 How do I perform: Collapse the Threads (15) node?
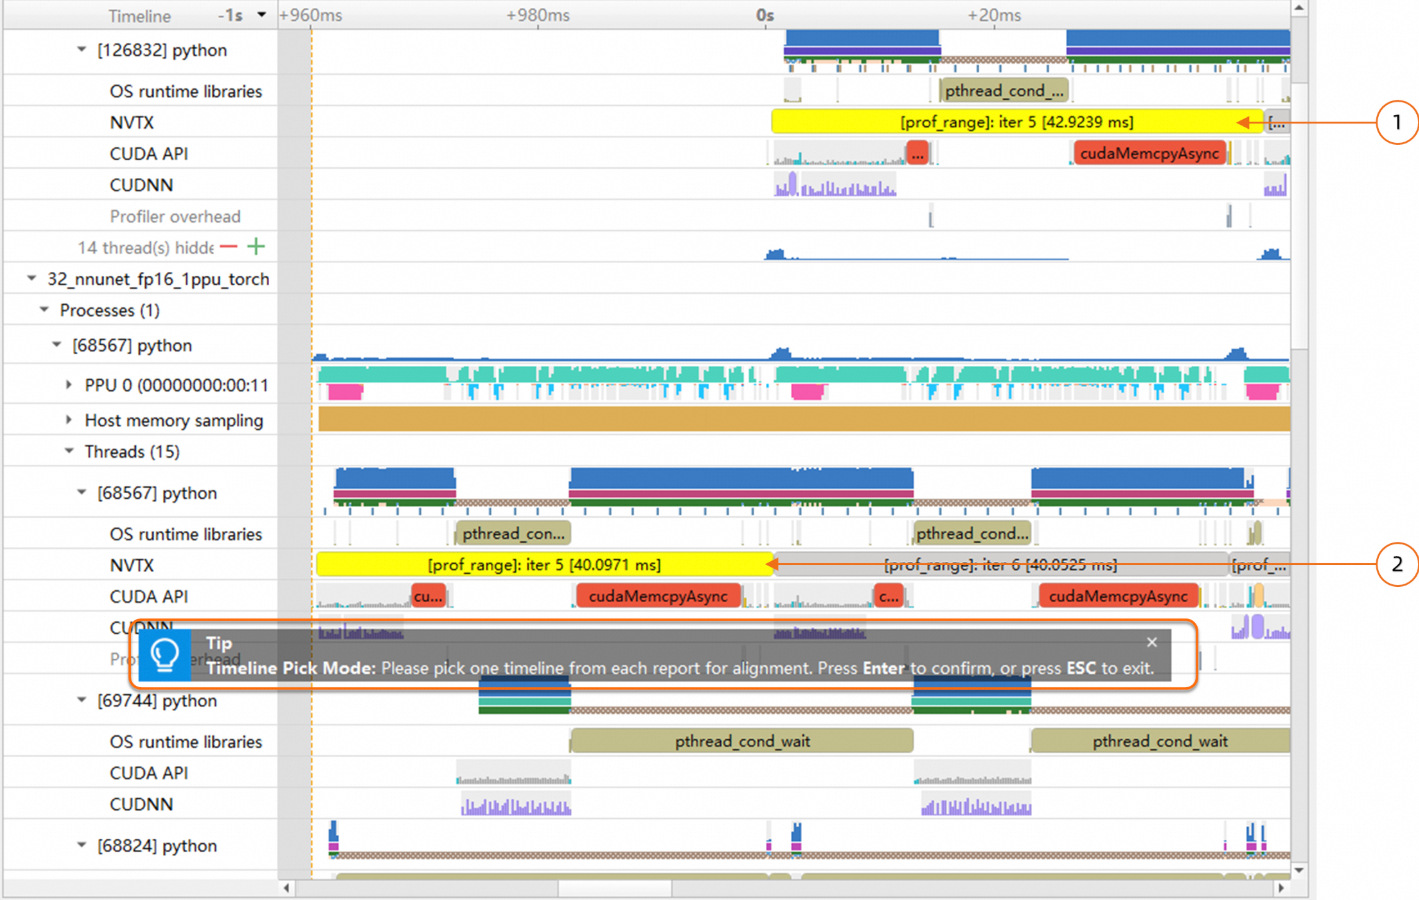[69, 451]
